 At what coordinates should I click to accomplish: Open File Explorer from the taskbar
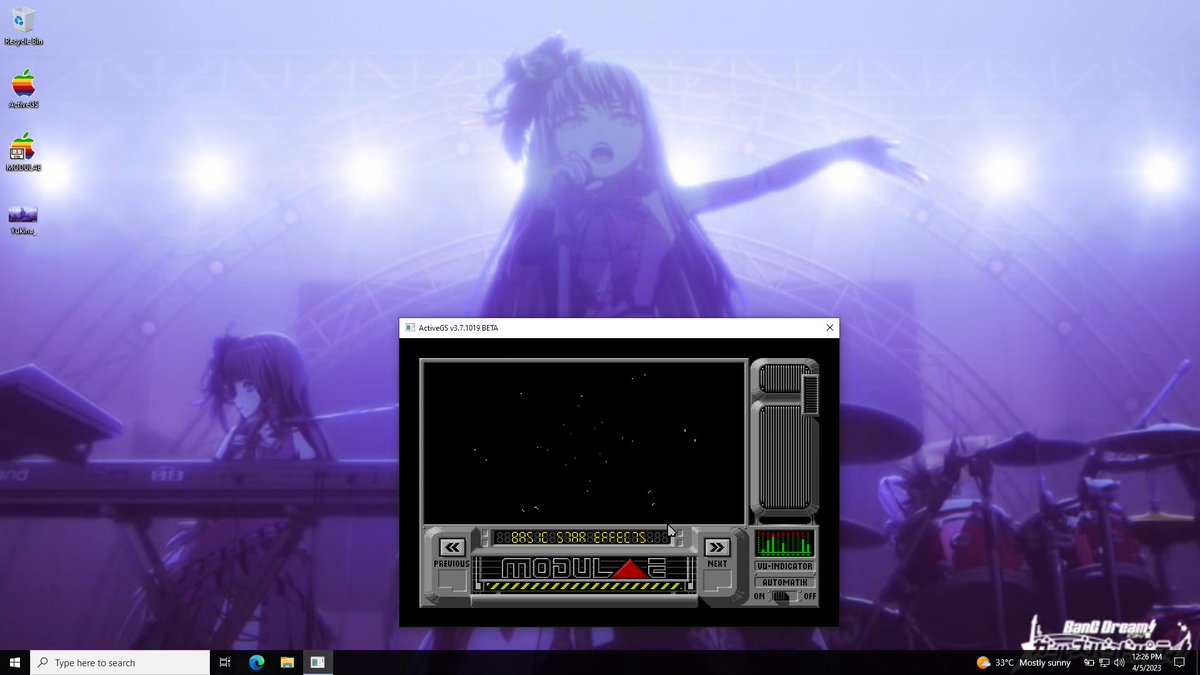[286, 662]
